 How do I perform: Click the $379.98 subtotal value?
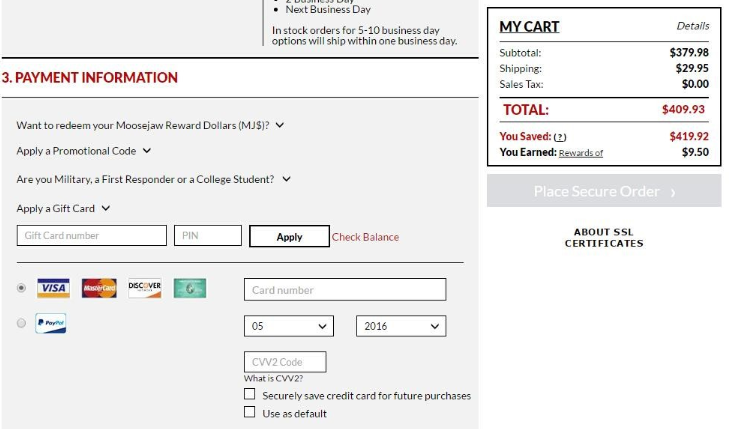(x=689, y=53)
